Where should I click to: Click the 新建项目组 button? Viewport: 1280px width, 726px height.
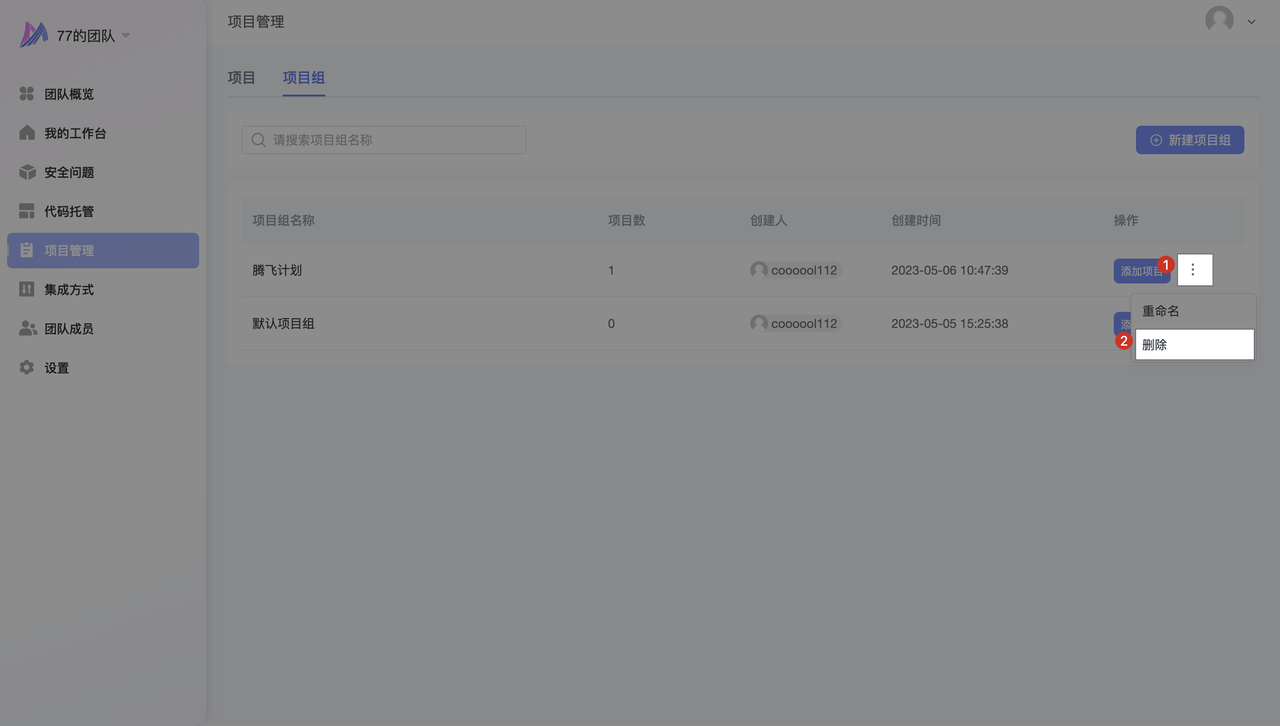tap(1189, 140)
